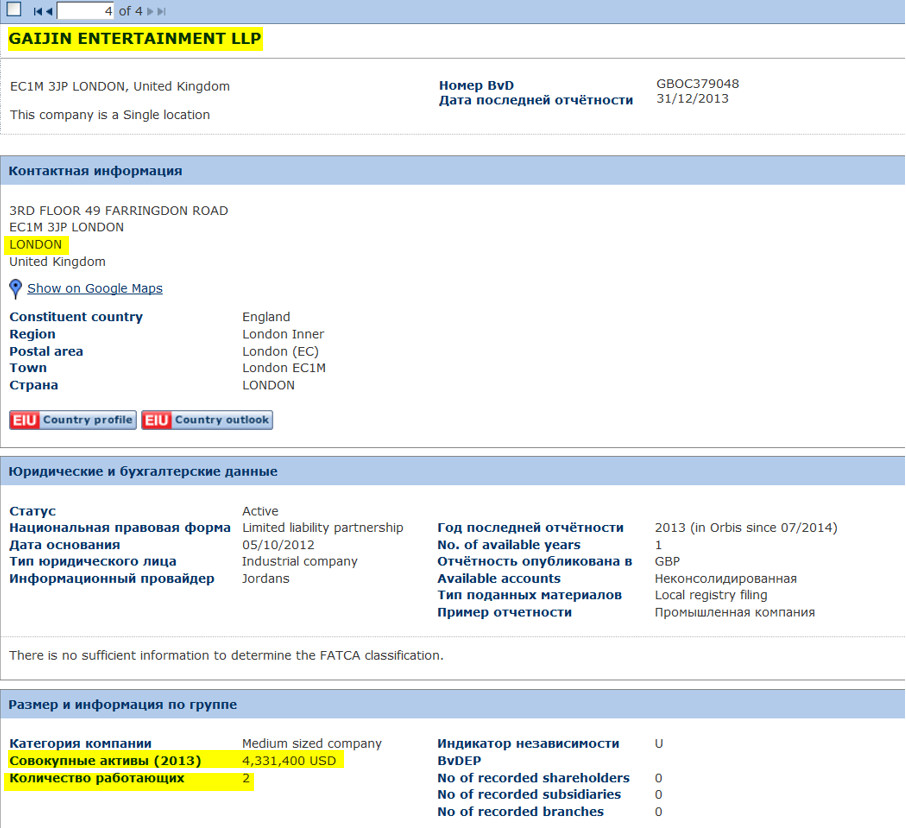Click Совокупные активы (2013) label

(x=105, y=761)
